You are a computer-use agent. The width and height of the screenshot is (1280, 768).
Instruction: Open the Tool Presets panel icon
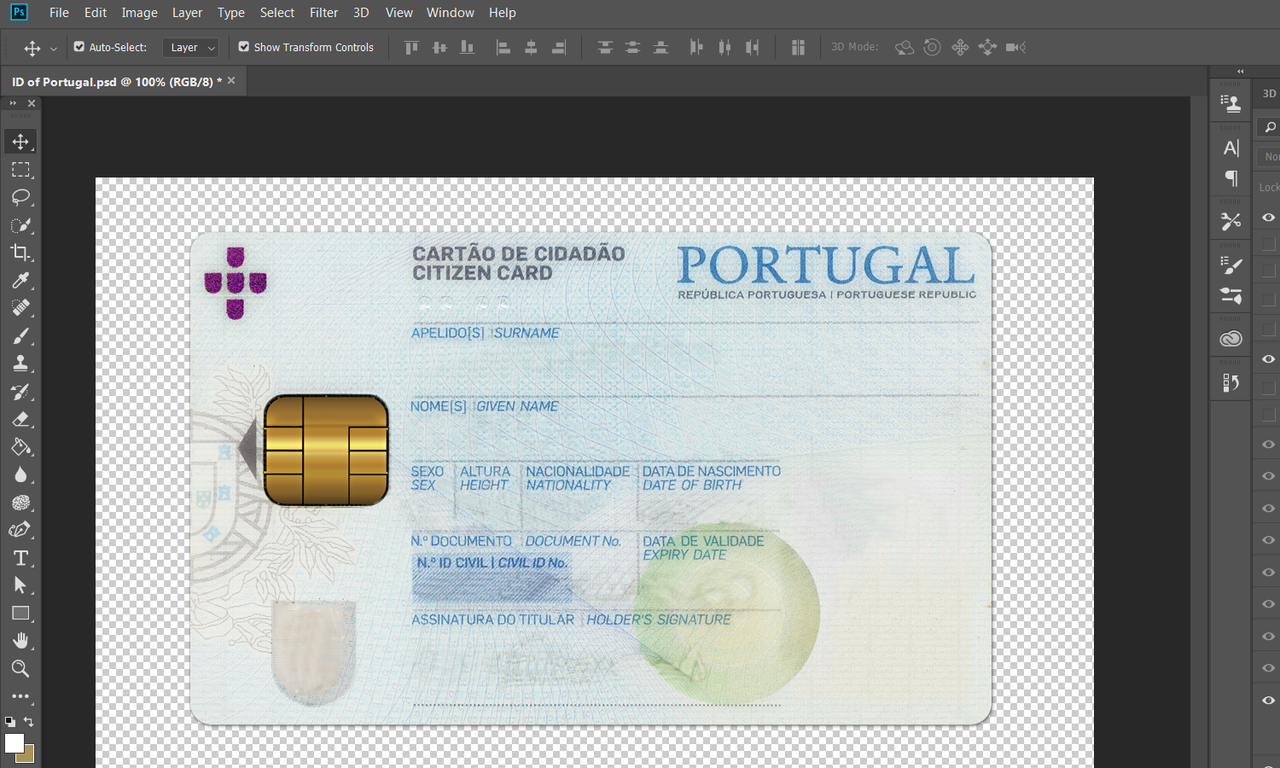[x=1231, y=221]
